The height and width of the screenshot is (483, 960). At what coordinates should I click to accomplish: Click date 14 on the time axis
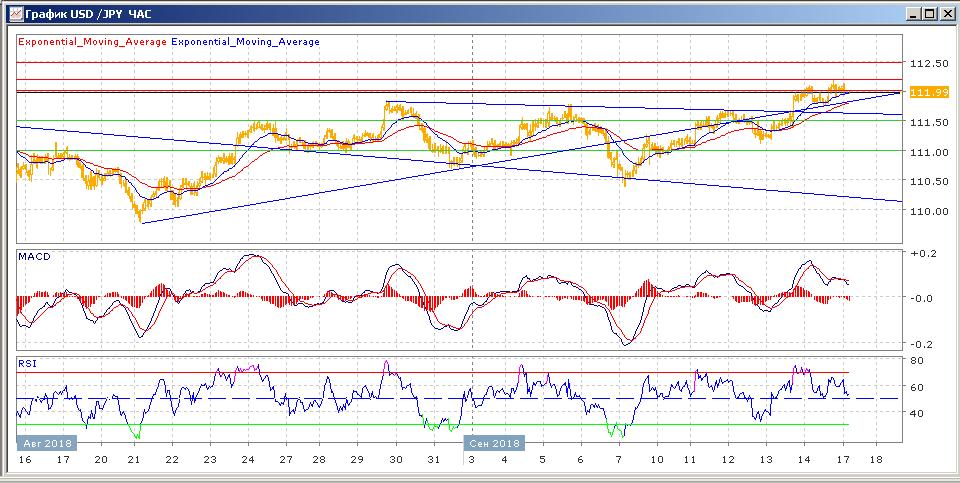pyautogui.click(x=803, y=460)
